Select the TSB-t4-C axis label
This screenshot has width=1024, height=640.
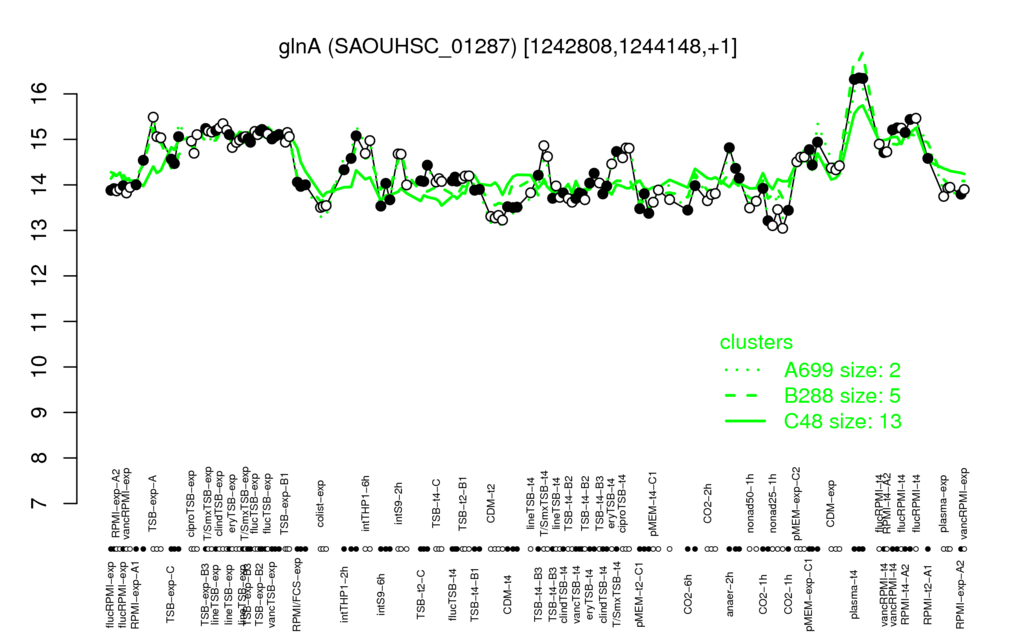(437, 502)
